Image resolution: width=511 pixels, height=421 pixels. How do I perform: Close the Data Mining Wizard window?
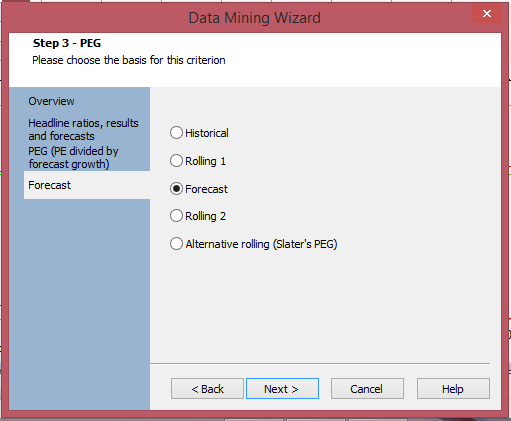487,14
